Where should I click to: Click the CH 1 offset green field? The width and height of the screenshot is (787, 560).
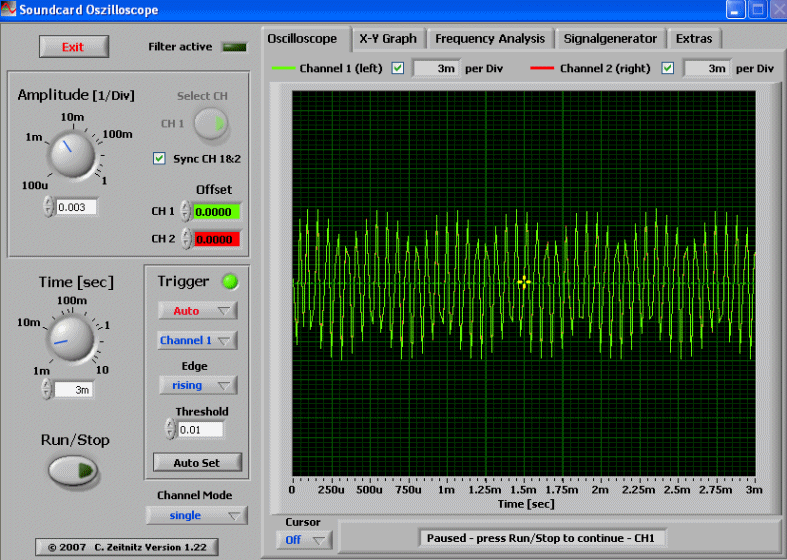[x=216, y=212]
